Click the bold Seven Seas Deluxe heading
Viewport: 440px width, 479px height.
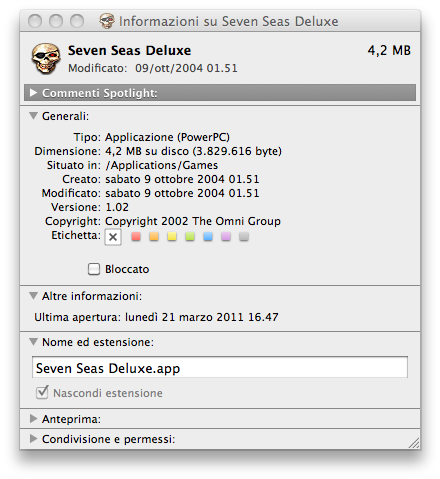click(129, 51)
